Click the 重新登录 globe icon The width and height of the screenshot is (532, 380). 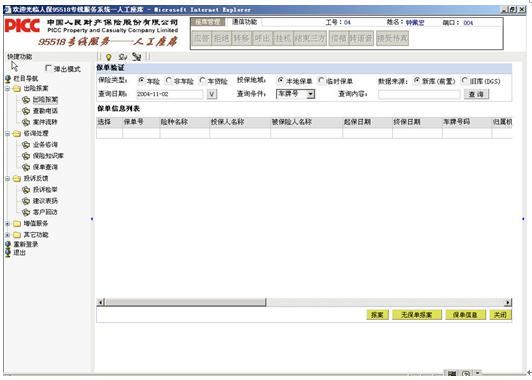pos(8,244)
